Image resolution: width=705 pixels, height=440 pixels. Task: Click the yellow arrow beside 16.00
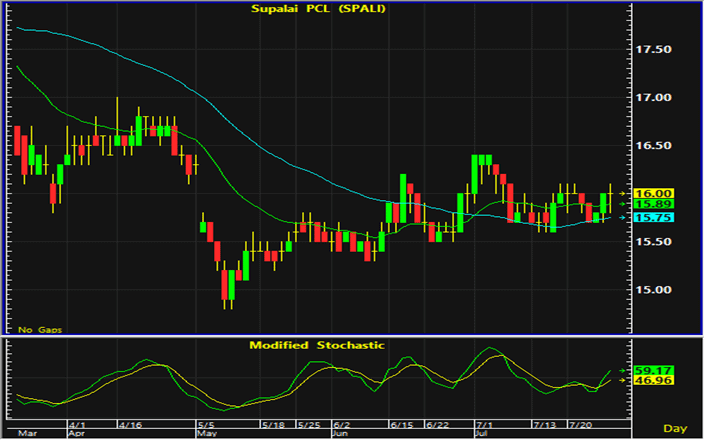click(622, 194)
